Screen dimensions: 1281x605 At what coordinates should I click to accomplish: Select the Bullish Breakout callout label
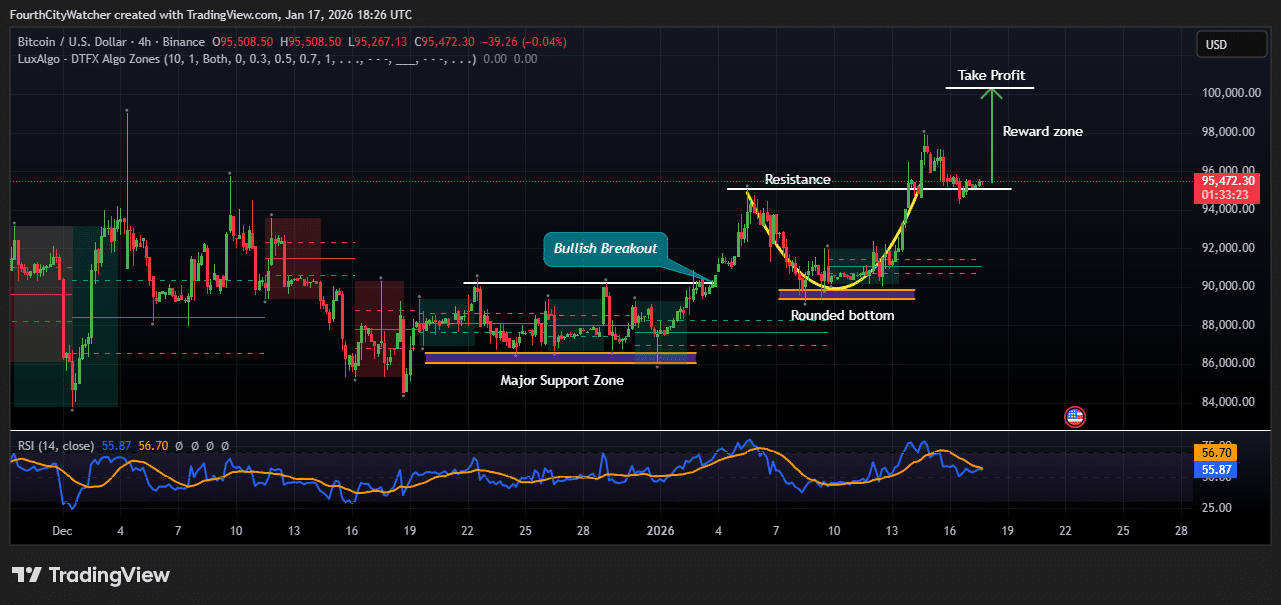point(606,249)
